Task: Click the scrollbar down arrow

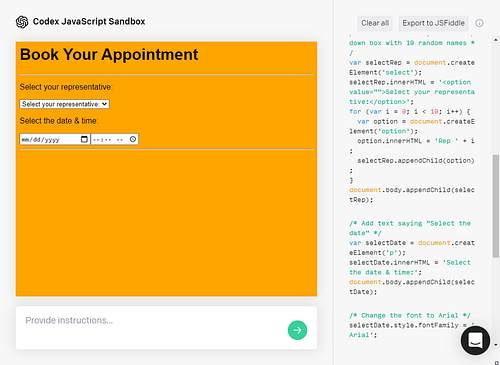Action: (x=496, y=345)
